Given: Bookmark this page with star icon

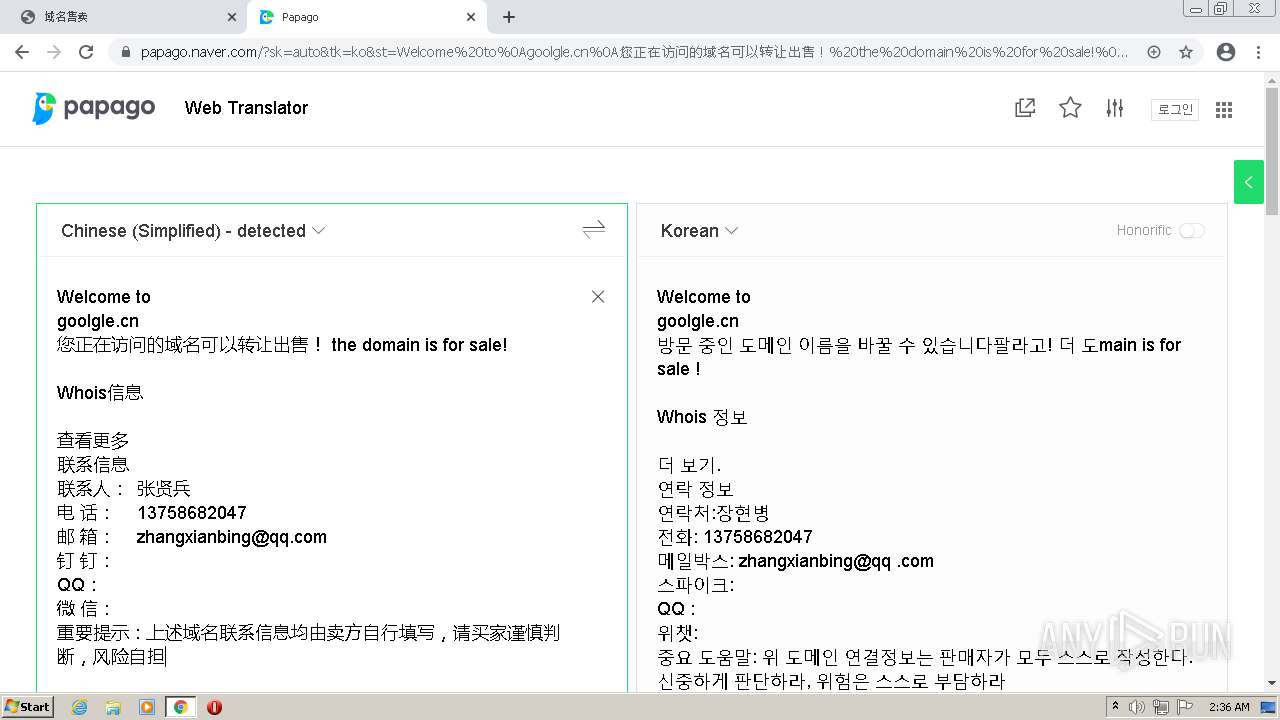Looking at the screenshot, I should (1186, 52).
